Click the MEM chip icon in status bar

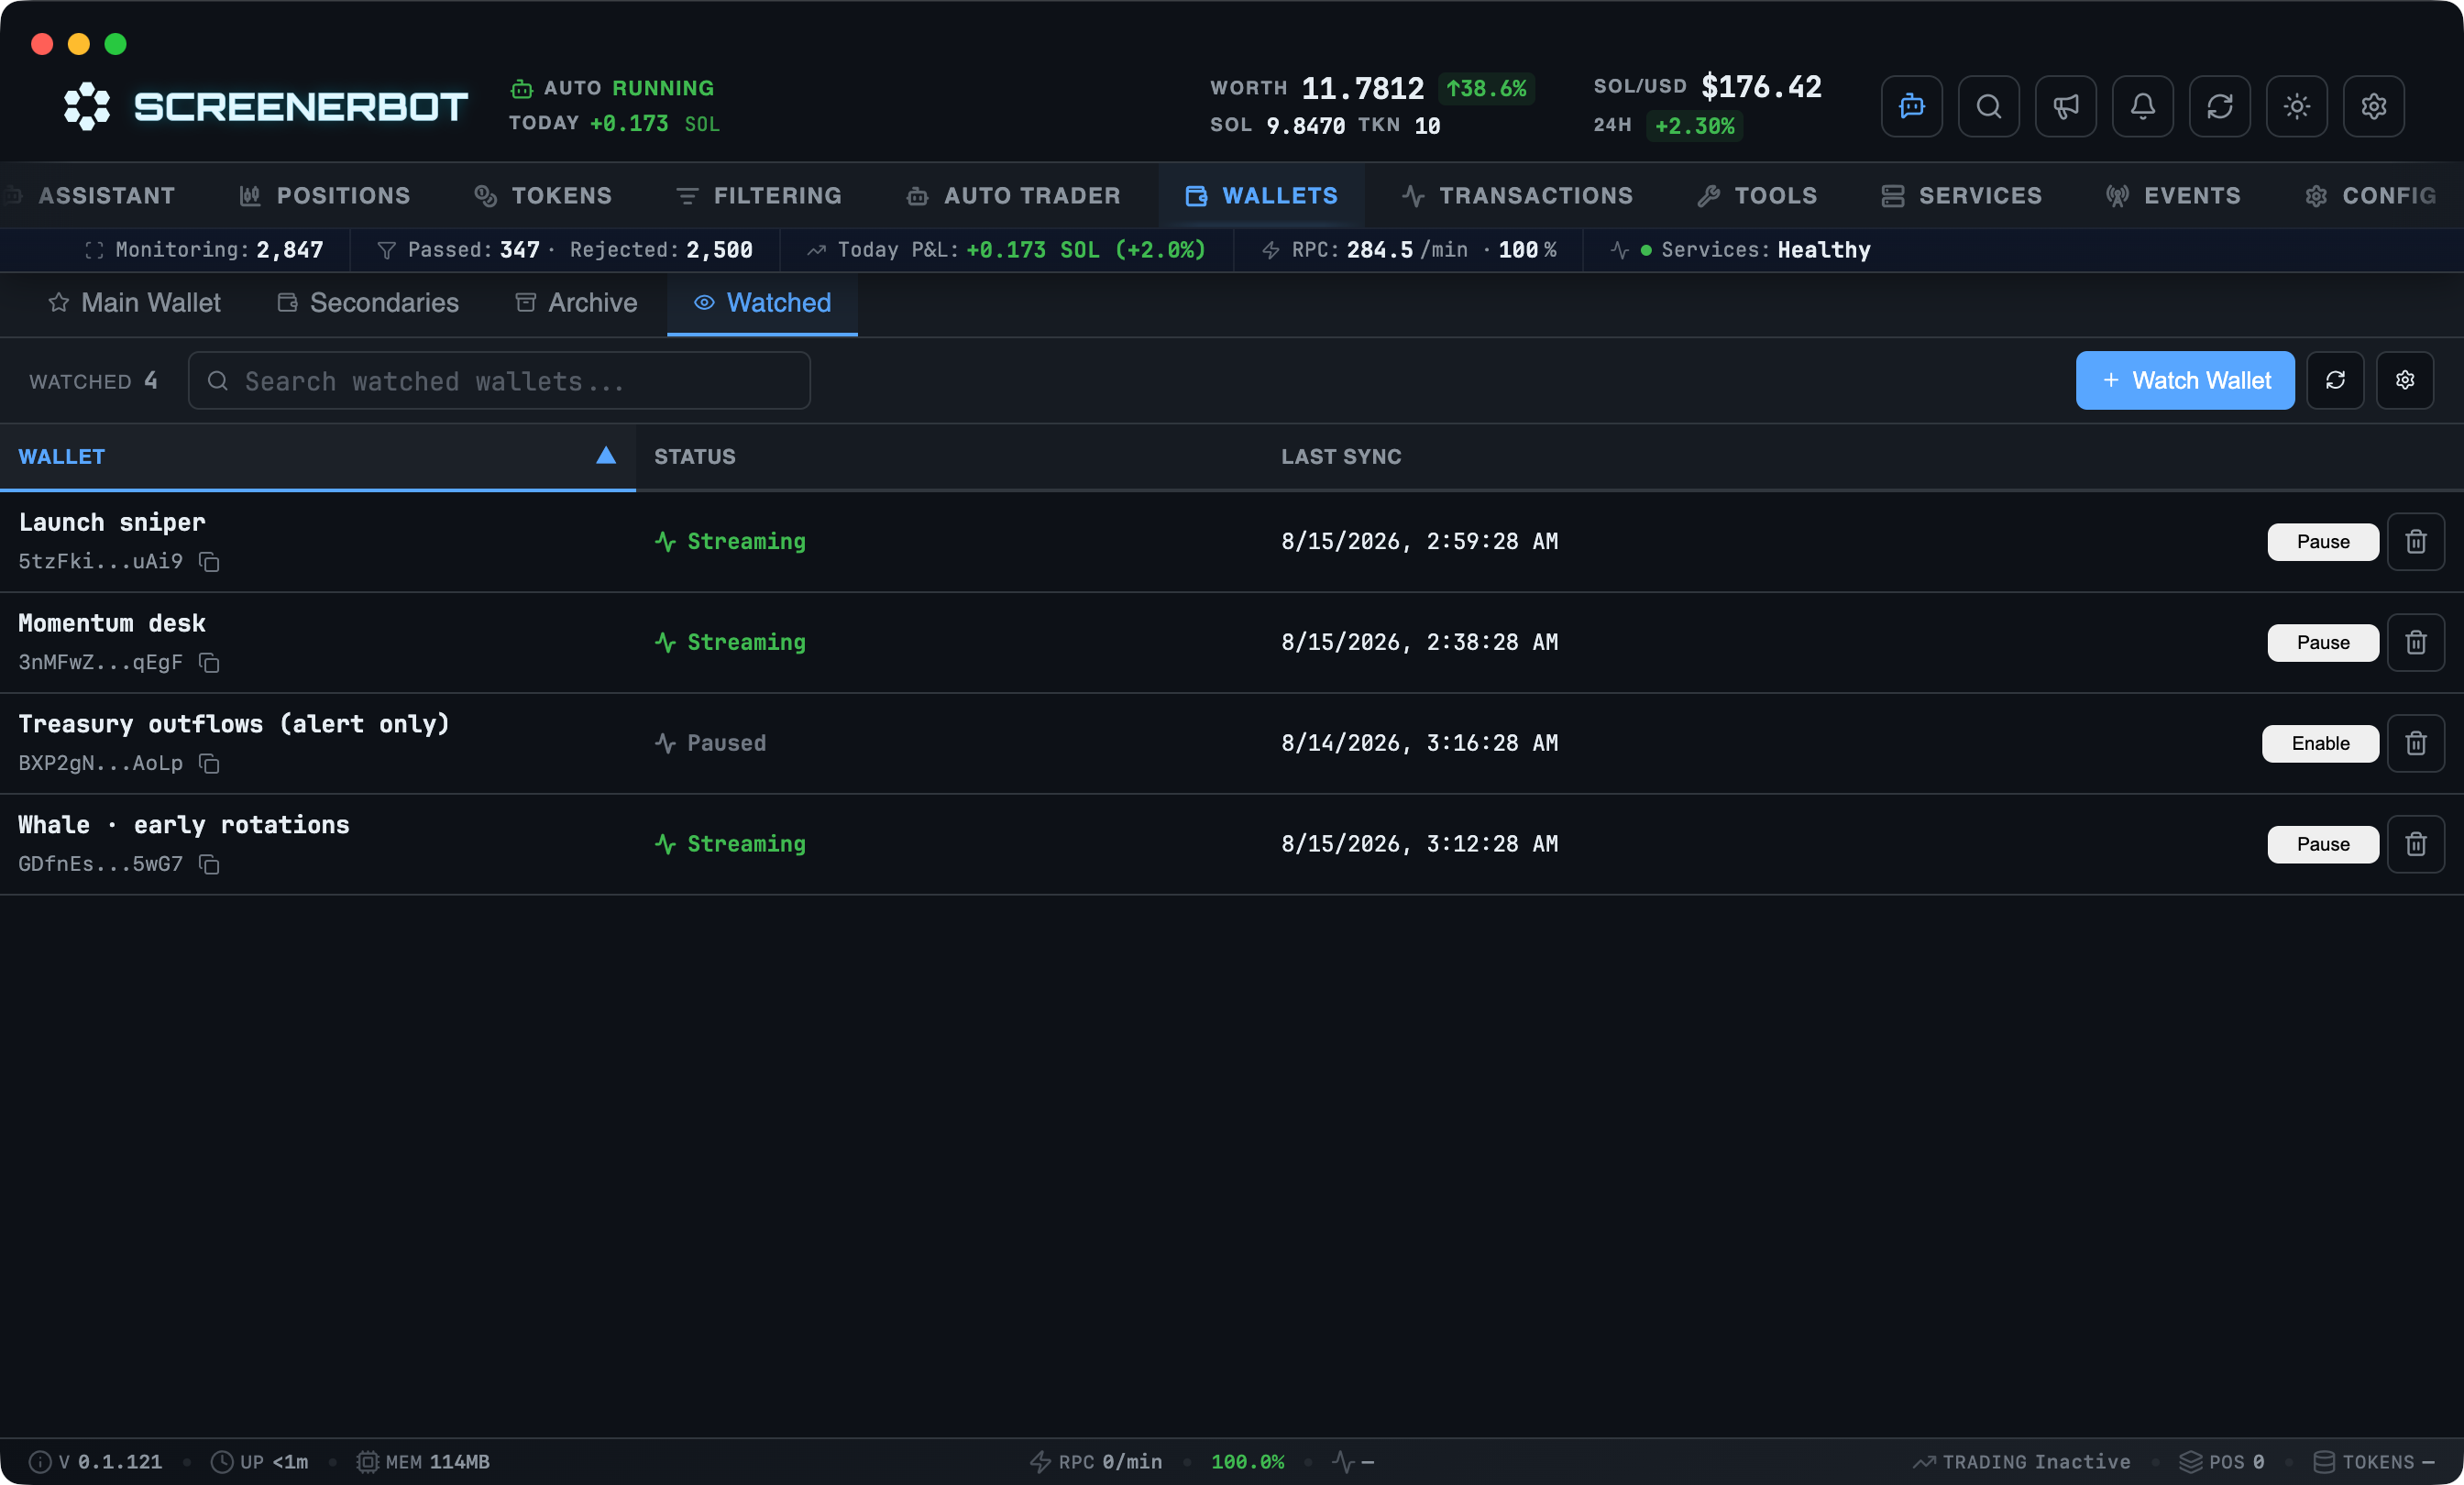click(368, 1462)
